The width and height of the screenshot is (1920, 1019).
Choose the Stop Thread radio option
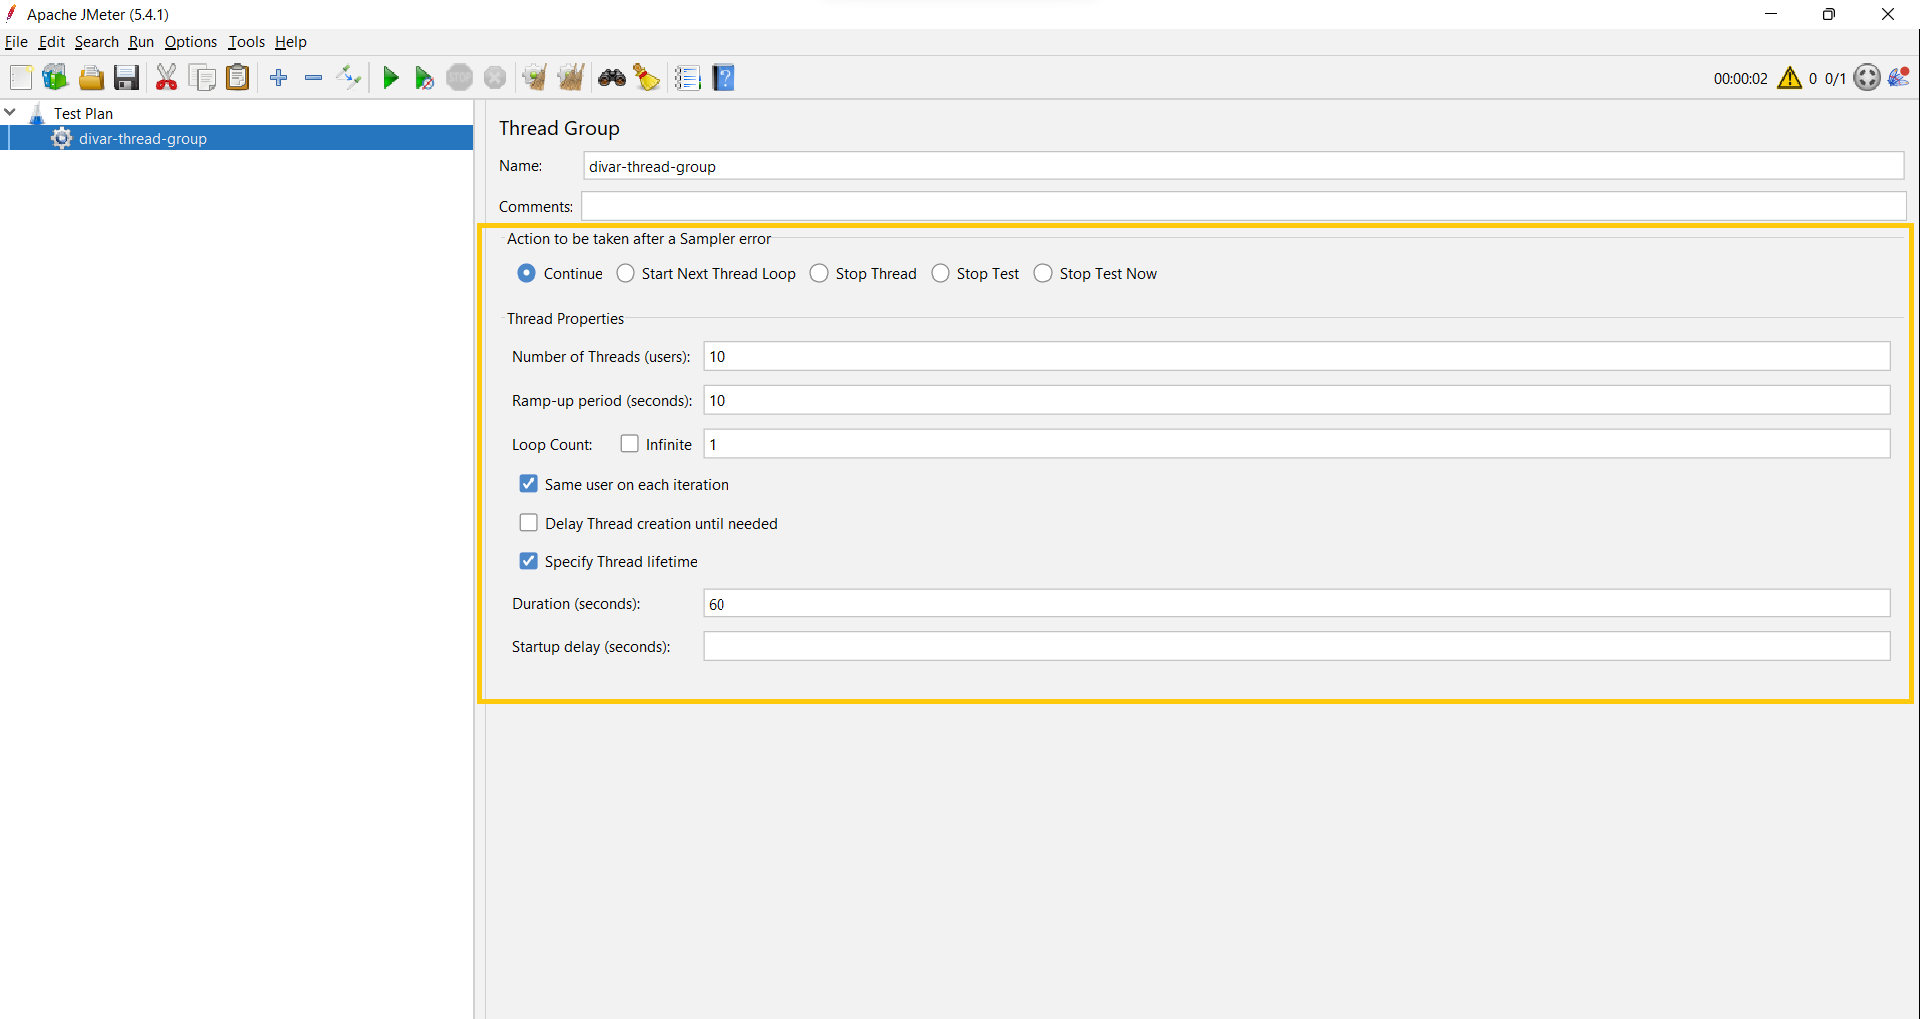tap(819, 273)
